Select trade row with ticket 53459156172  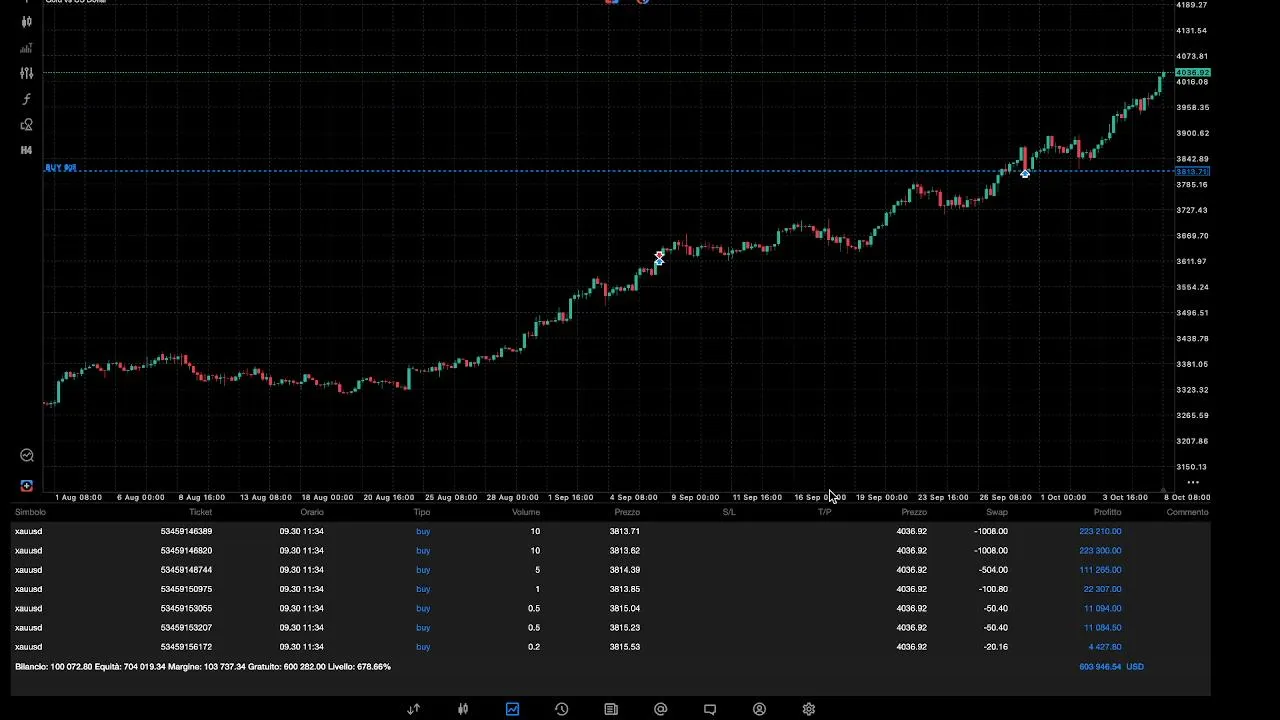pos(611,647)
